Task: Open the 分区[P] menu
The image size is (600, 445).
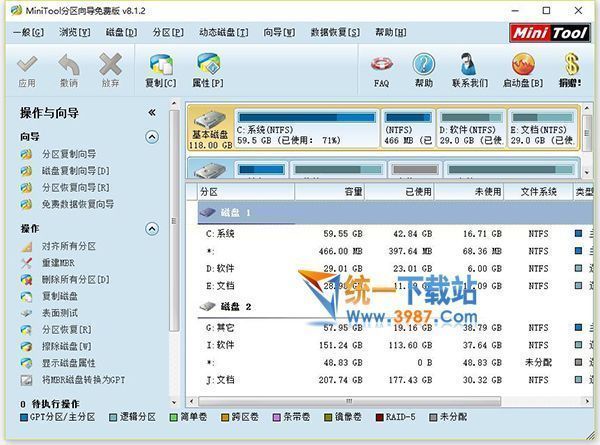Action: [168, 33]
